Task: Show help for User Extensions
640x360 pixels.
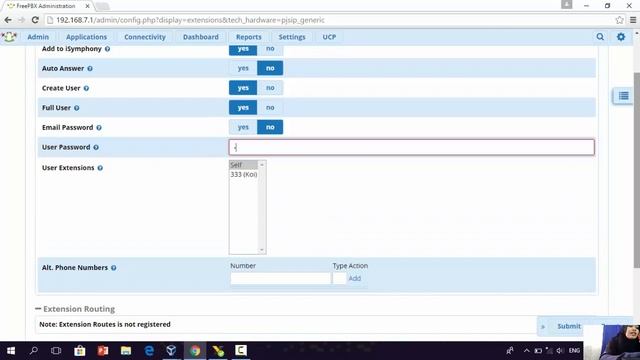Action: pos(100,168)
